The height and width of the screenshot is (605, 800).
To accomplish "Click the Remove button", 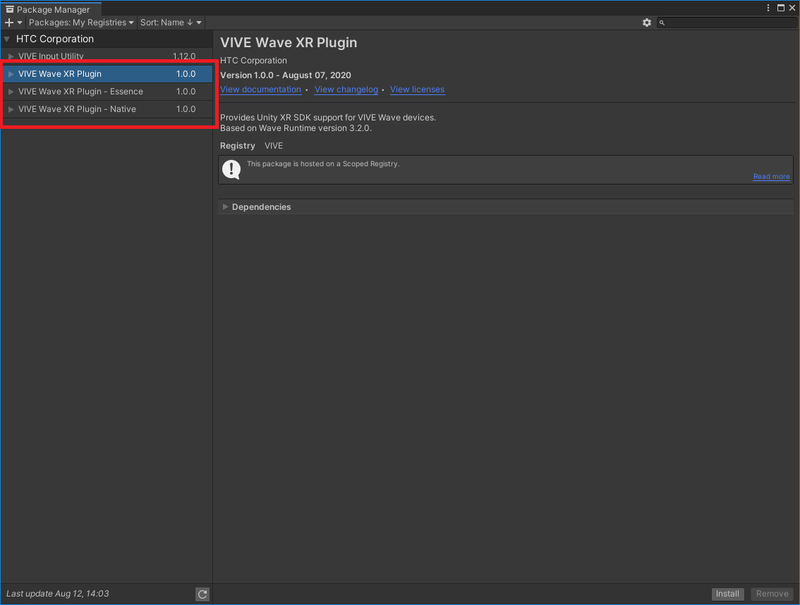I will [771, 594].
